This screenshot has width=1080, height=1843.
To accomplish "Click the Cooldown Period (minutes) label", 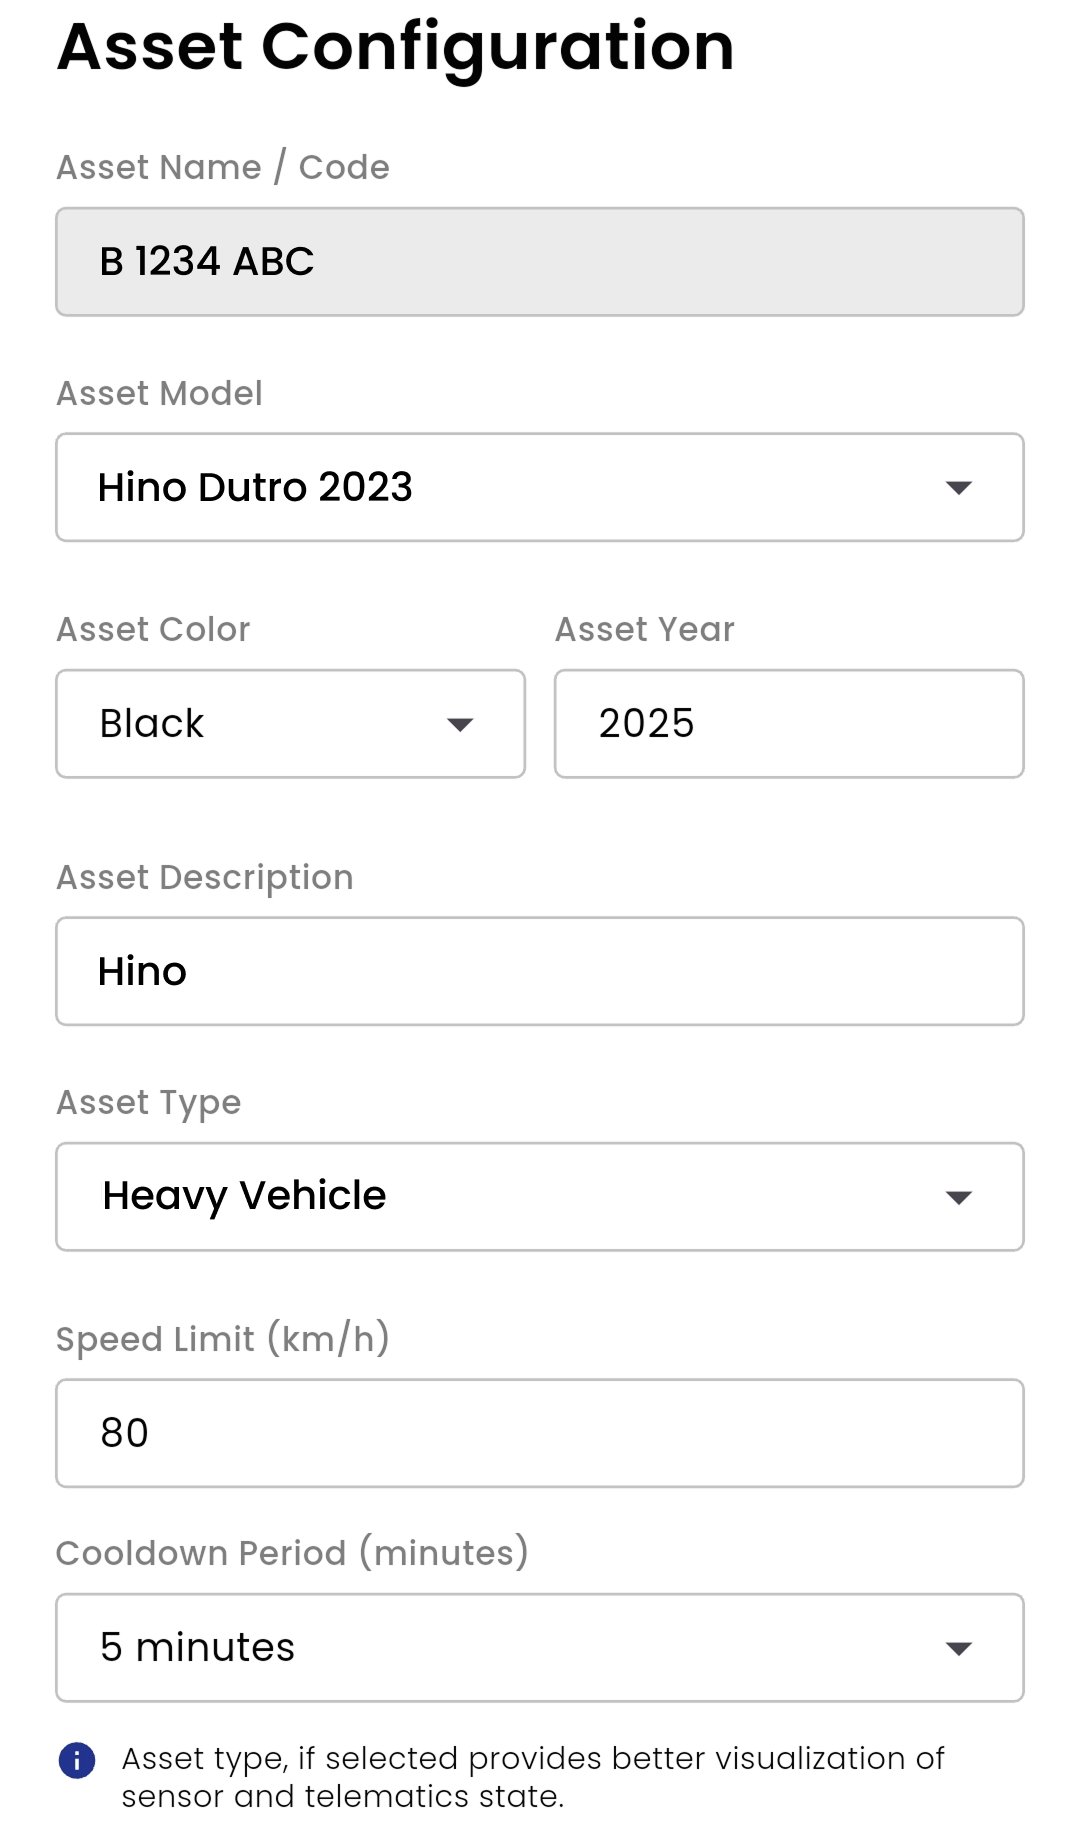I will tap(291, 1553).
